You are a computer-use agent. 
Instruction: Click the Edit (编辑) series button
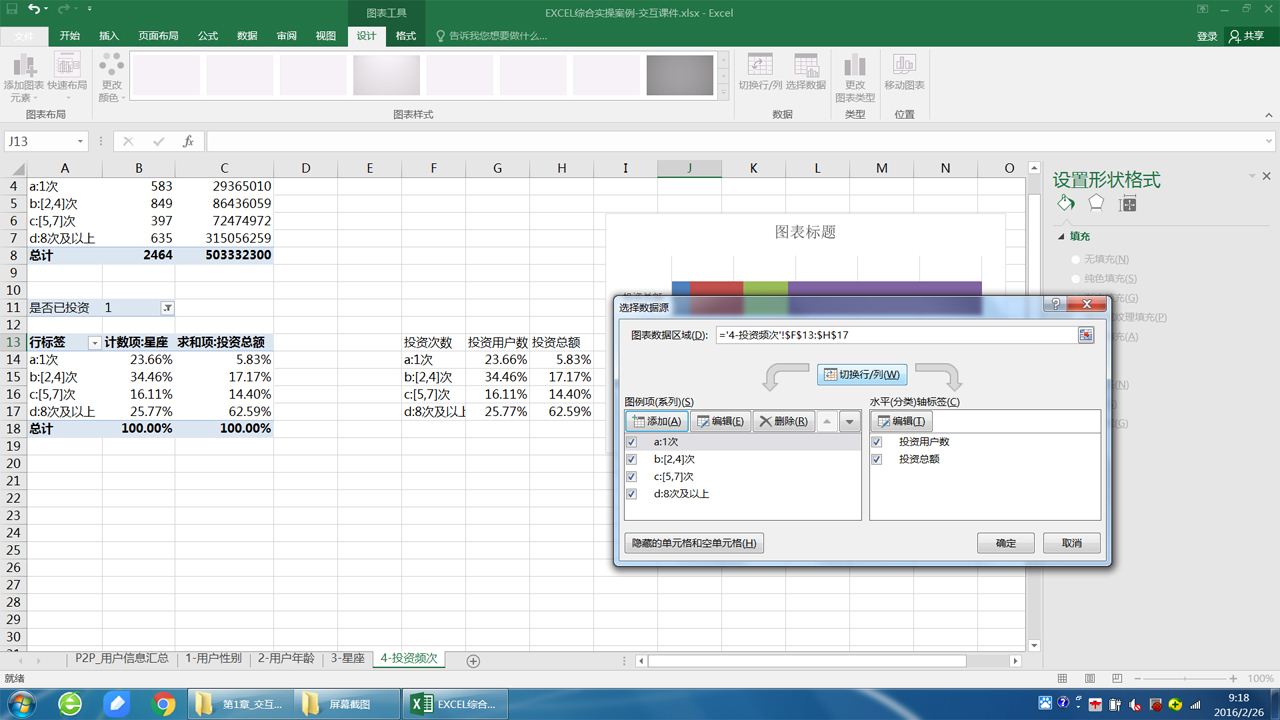(x=720, y=422)
